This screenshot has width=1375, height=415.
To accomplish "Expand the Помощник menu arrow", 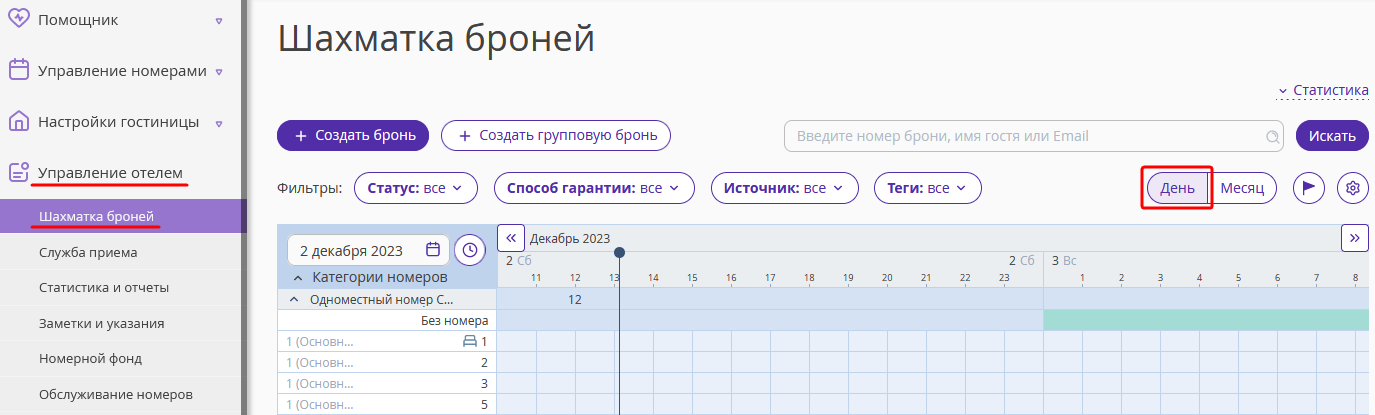I will (219, 20).
